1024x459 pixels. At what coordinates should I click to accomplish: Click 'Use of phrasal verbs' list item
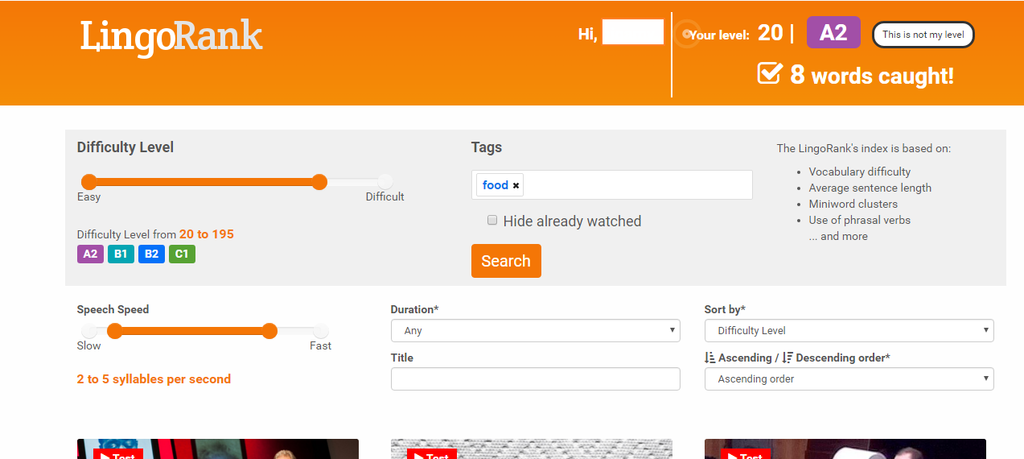pos(859,220)
